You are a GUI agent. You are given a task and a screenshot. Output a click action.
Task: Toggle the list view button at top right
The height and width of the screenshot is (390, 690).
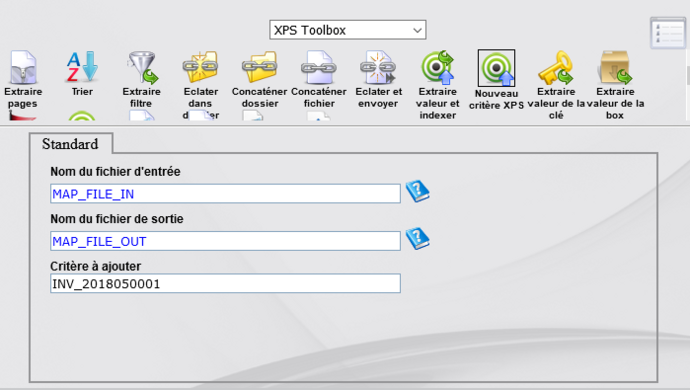click(668, 33)
